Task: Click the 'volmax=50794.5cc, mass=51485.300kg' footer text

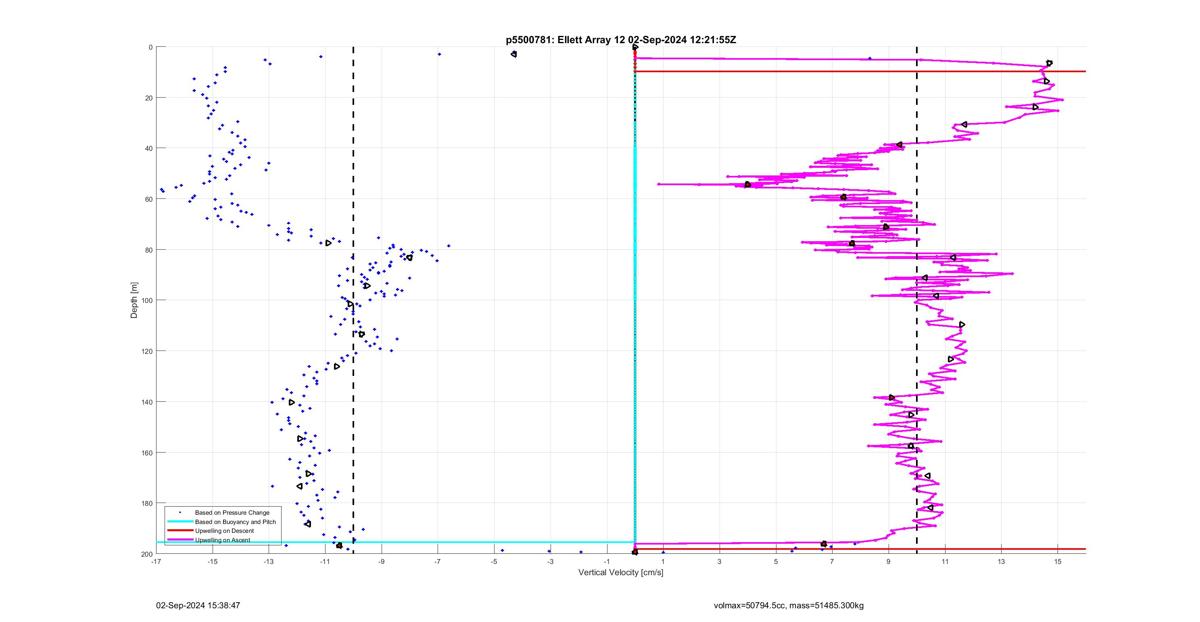Action: click(x=789, y=605)
